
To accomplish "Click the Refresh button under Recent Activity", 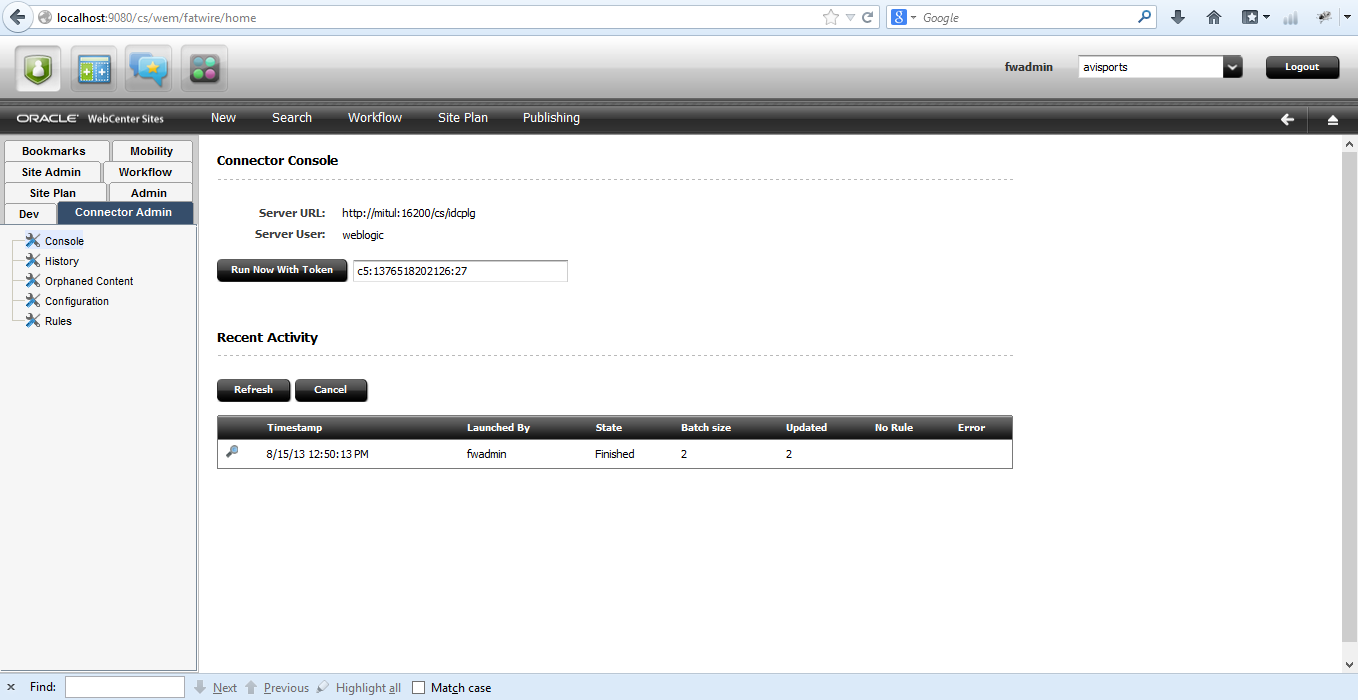I will (253, 390).
